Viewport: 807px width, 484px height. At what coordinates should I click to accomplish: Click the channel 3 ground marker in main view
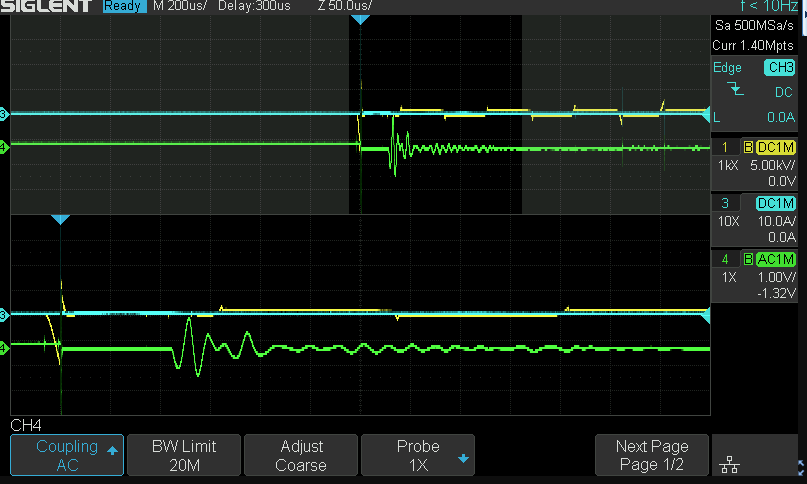click(x=4, y=114)
